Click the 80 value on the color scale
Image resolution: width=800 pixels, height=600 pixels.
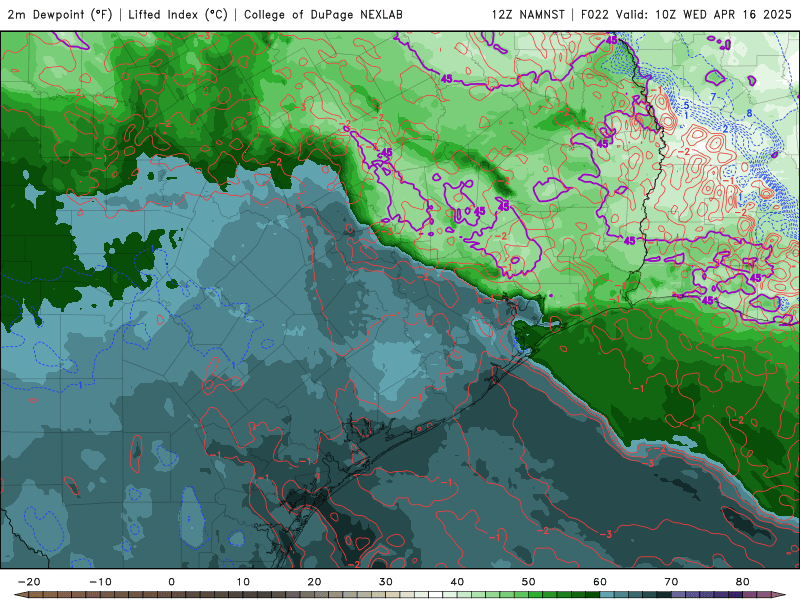click(743, 582)
